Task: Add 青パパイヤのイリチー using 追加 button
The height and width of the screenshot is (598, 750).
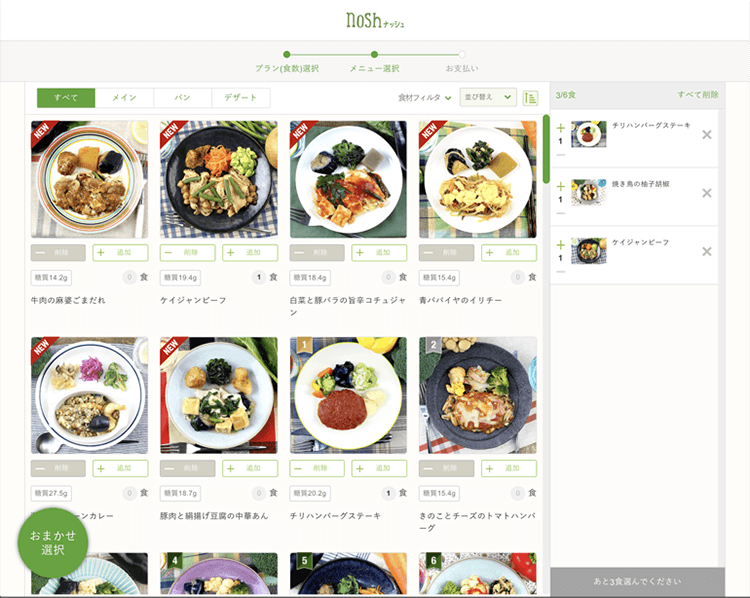Action: pyautogui.click(x=509, y=253)
